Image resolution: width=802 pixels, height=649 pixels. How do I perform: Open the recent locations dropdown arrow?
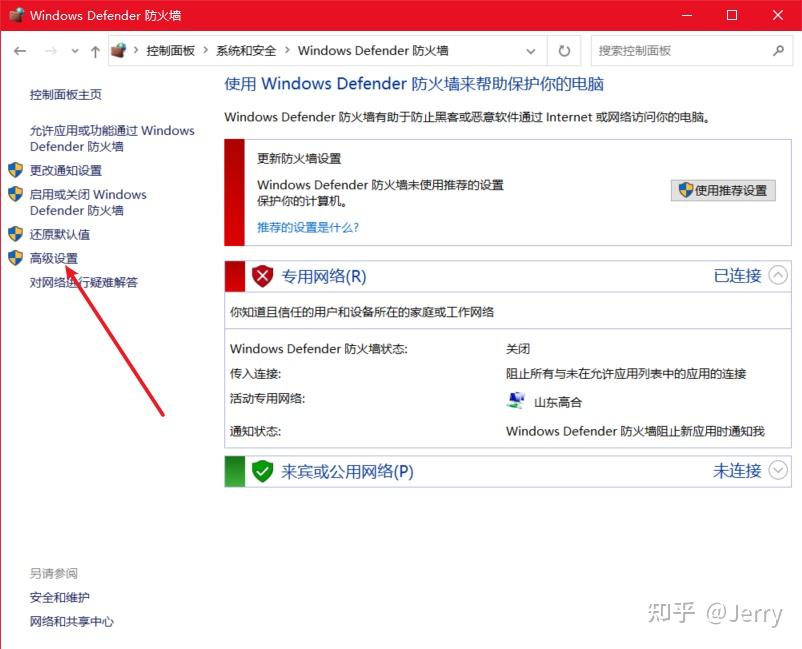pos(75,51)
